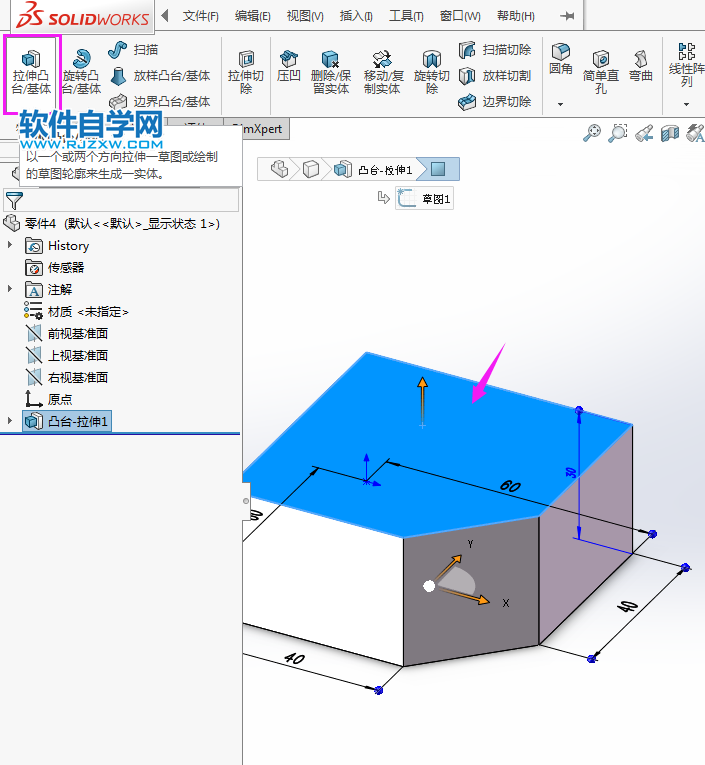Click the Zoom to Fit magnifier icon
The width and height of the screenshot is (705, 765).
point(592,133)
